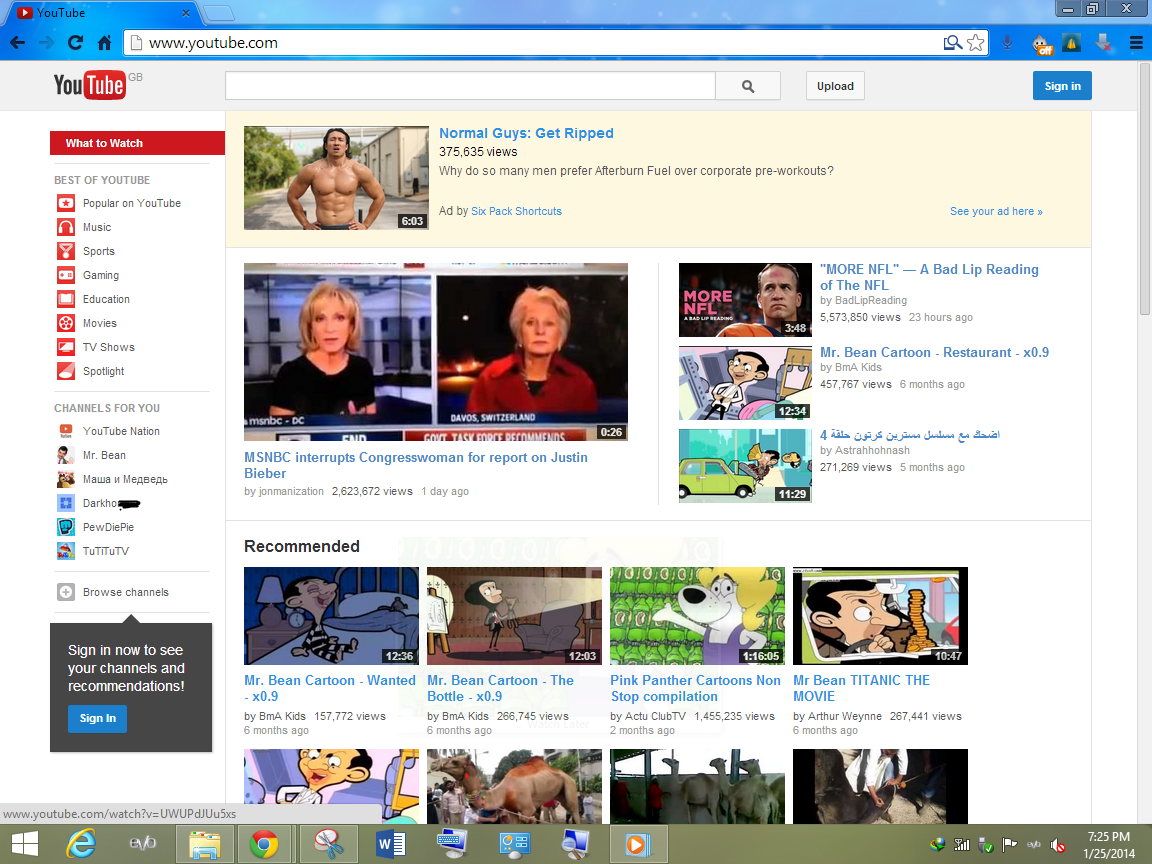Image resolution: width=1152 pixels, height=864 pixels.
Task: Select the Music headphones icon
Action: pos(66,227)
